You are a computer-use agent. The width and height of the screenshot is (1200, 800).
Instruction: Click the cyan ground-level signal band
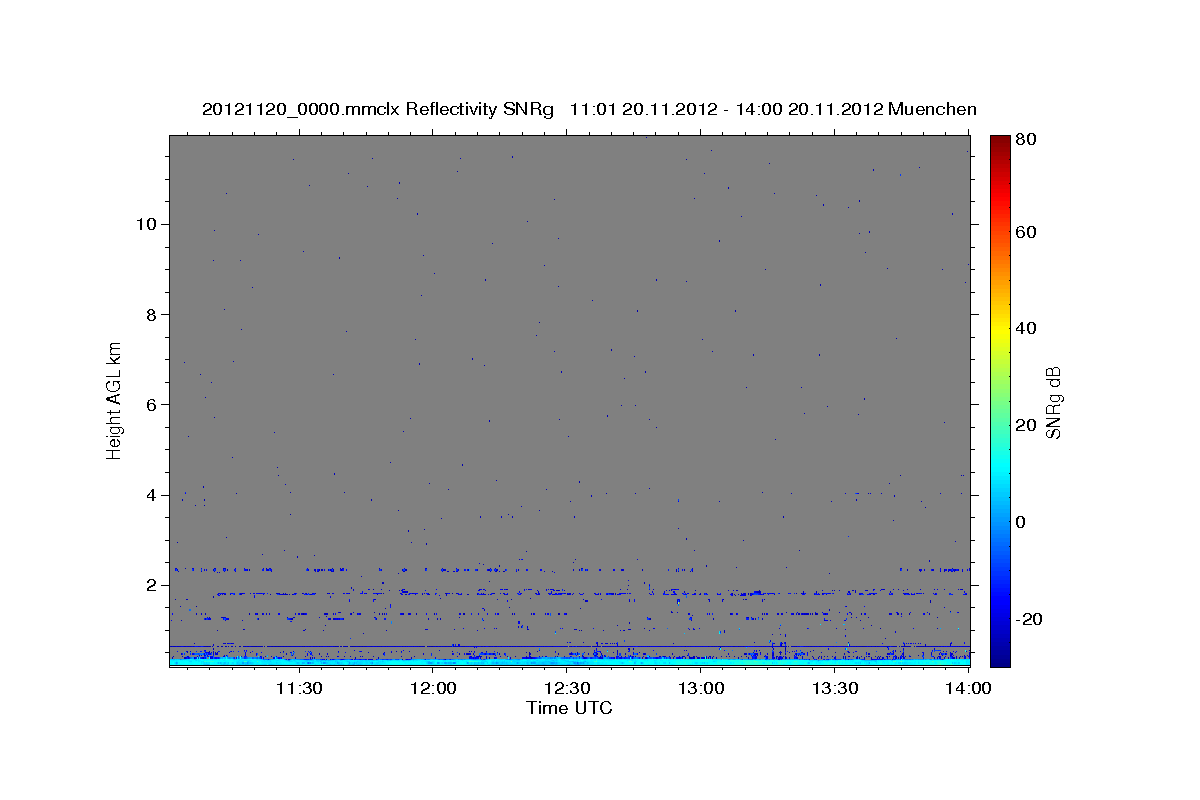coord(569,662)
